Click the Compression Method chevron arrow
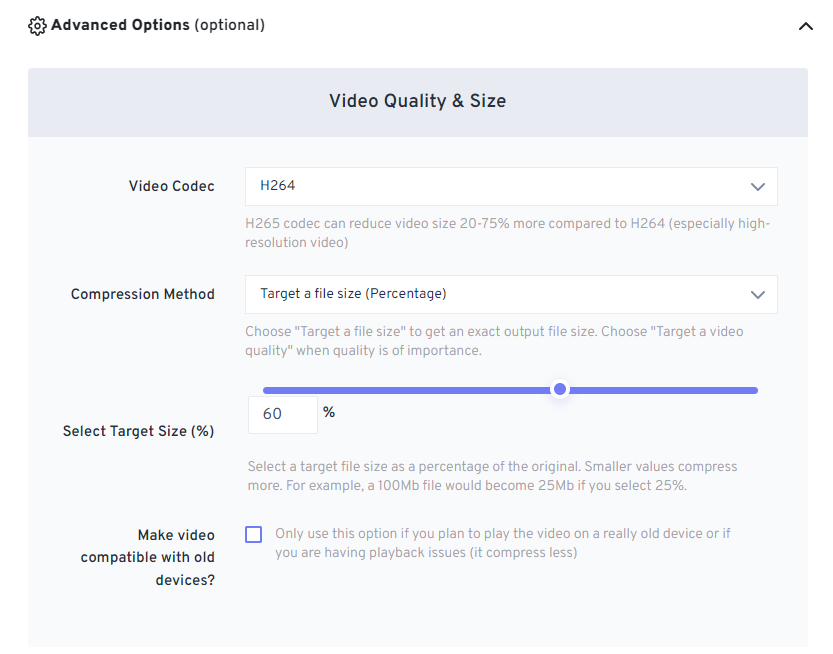Image resolution: width=833 pixels, height=654 pixels. [x=757, y=295]
